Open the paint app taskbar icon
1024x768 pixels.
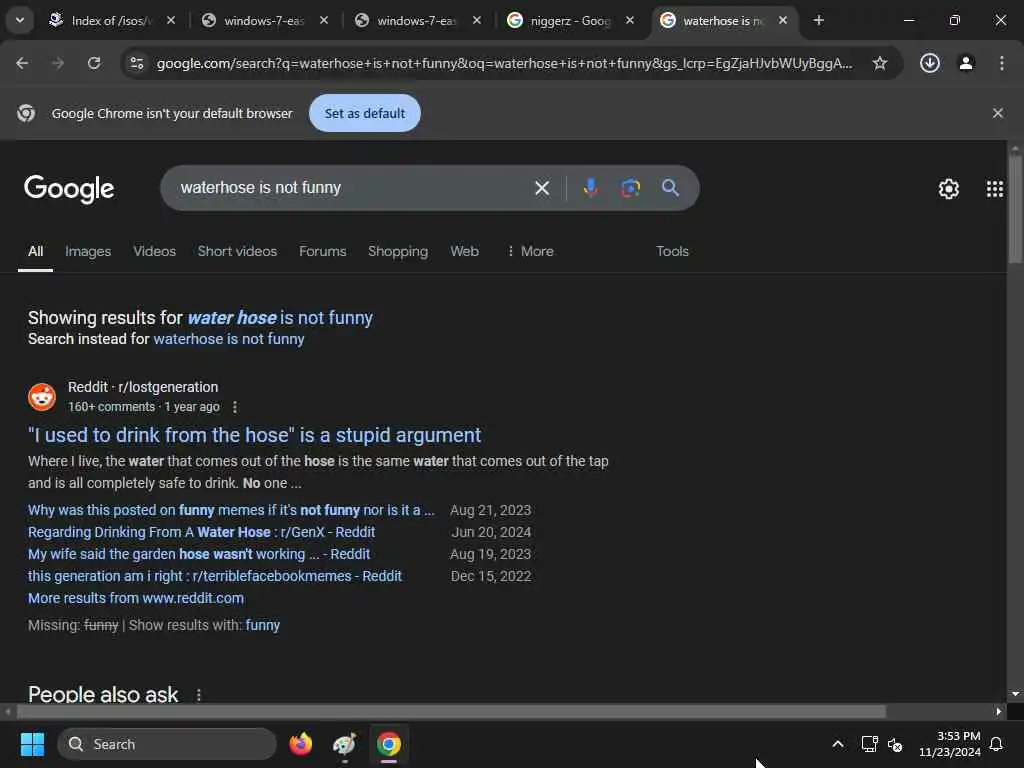point(344,744)
